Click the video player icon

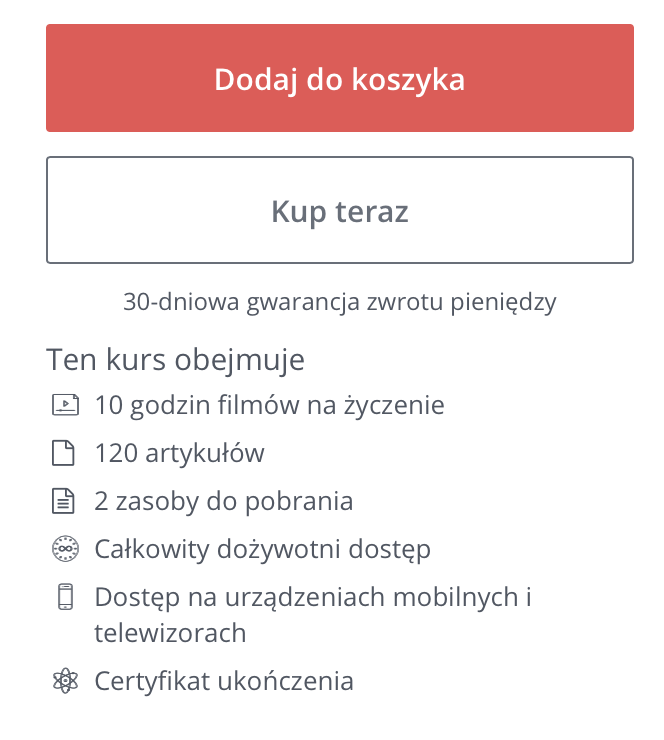[64, 405]
